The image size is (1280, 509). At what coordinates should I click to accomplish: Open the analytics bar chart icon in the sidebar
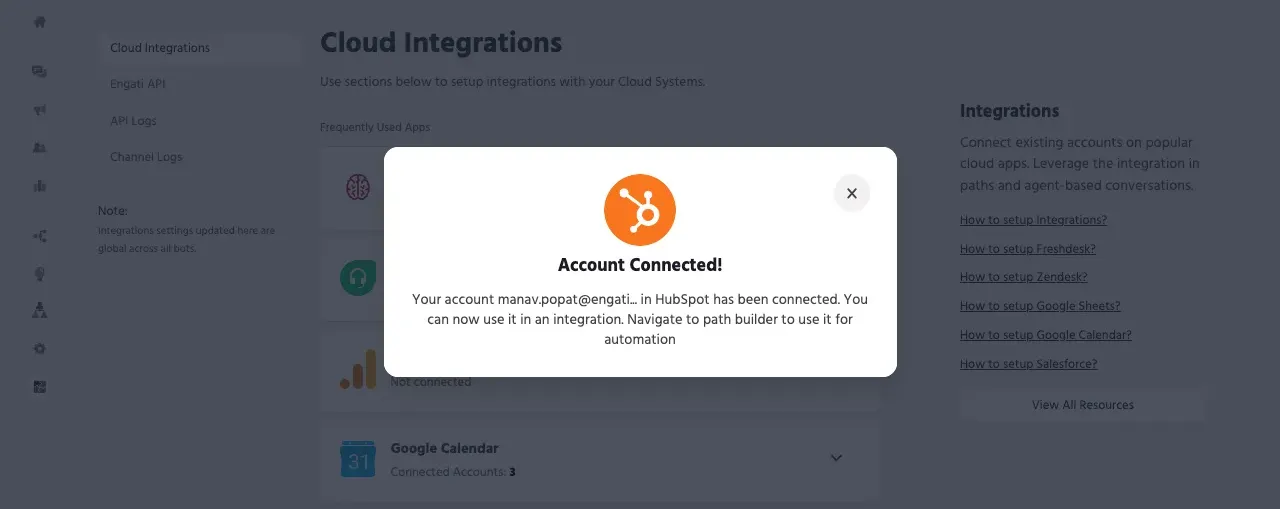[x=40, y=185]
